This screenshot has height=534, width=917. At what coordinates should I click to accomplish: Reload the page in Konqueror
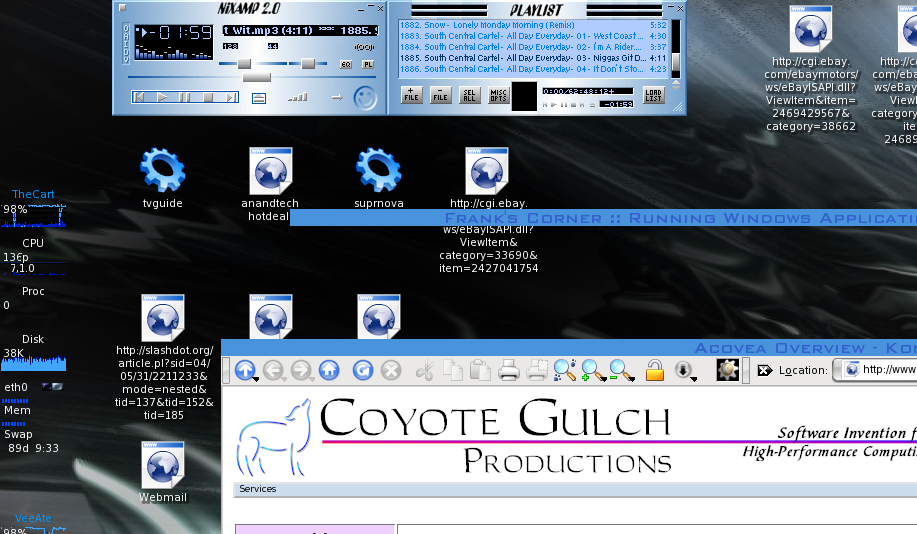click(x=363, y=370)
